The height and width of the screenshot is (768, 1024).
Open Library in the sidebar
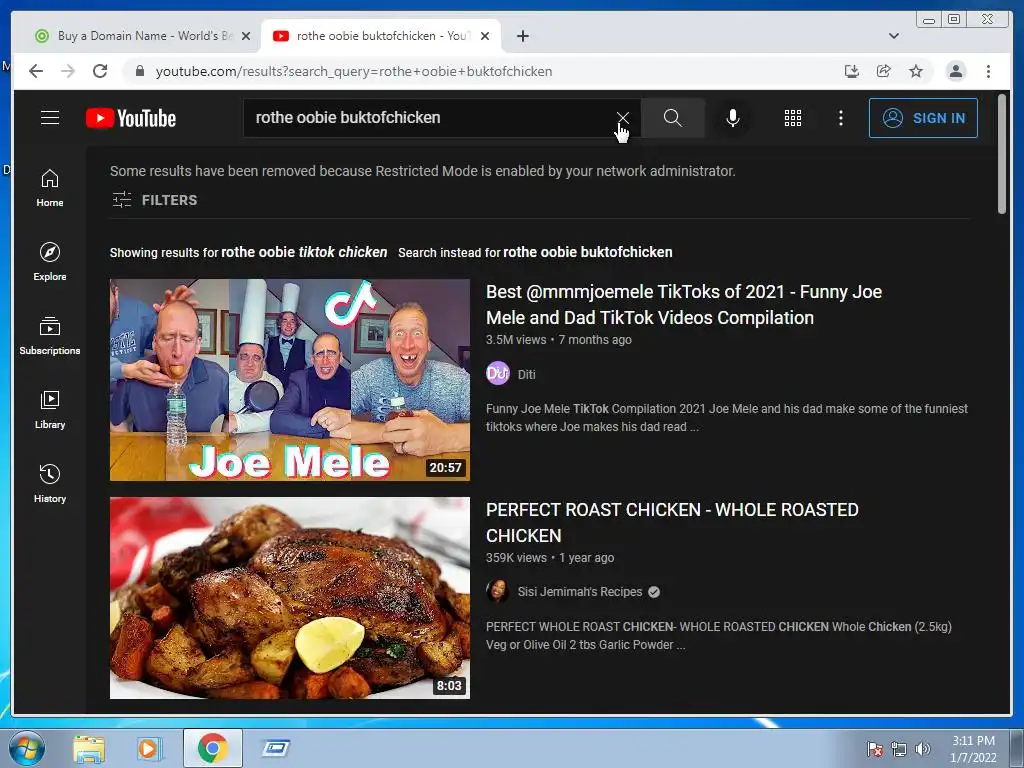[x=50, y=409]
